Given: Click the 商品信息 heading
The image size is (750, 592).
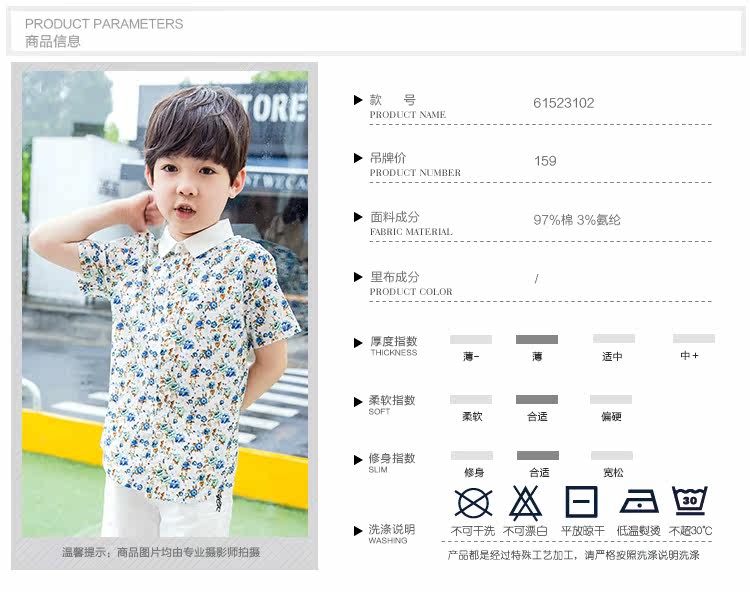Looking at the screenshot, I should click(53, 42).
